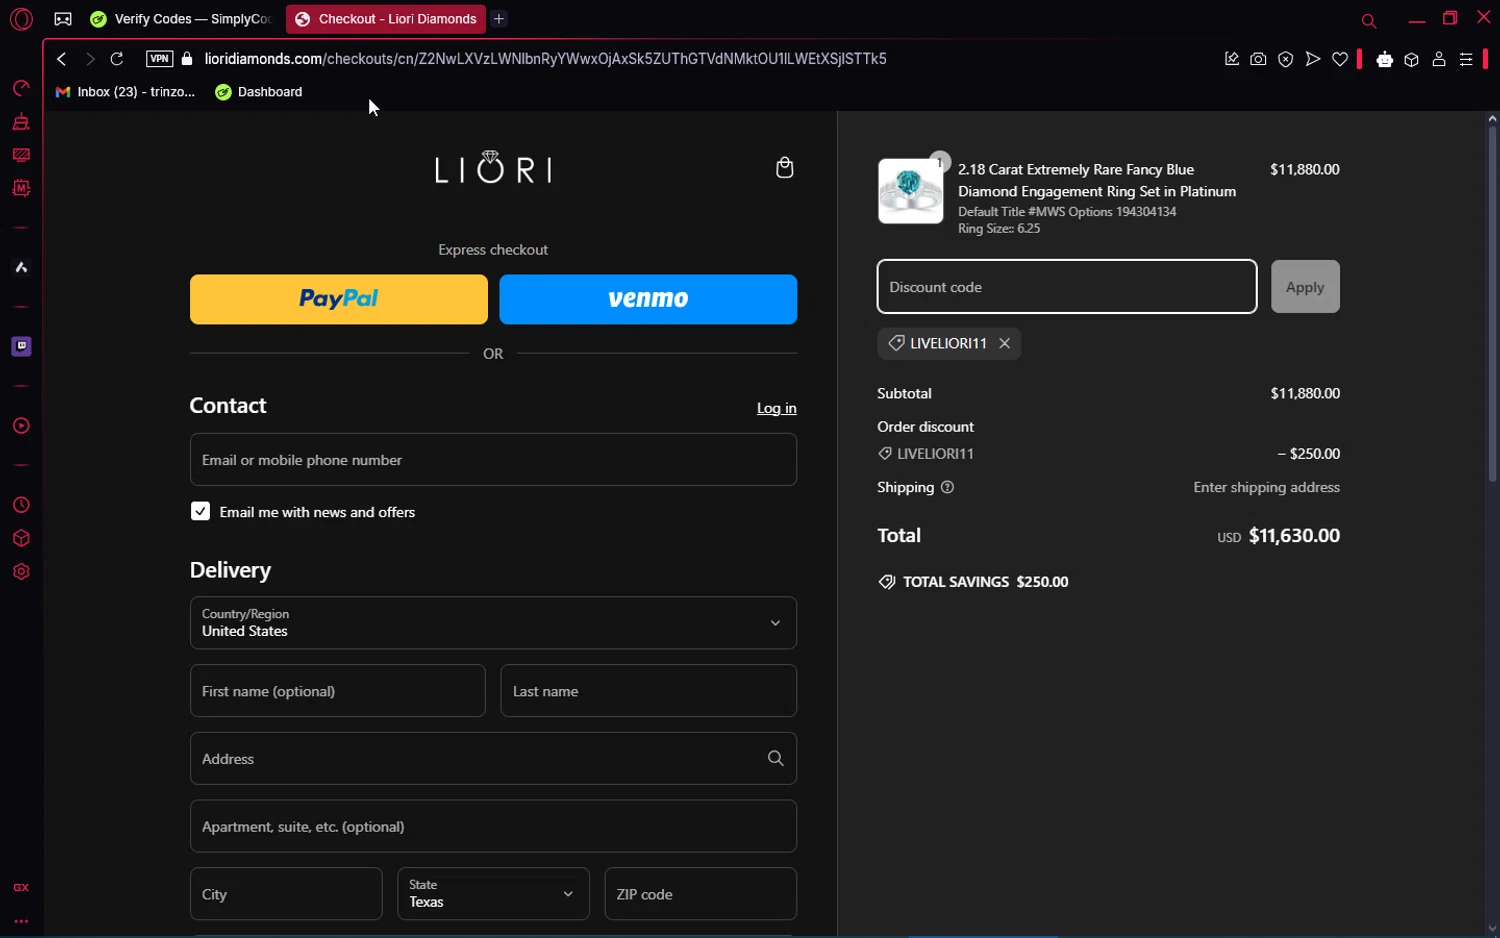Screen dimensions: 1500x938
Task: Click 'Enter shipping address' text
Action: pos(1266,487)
